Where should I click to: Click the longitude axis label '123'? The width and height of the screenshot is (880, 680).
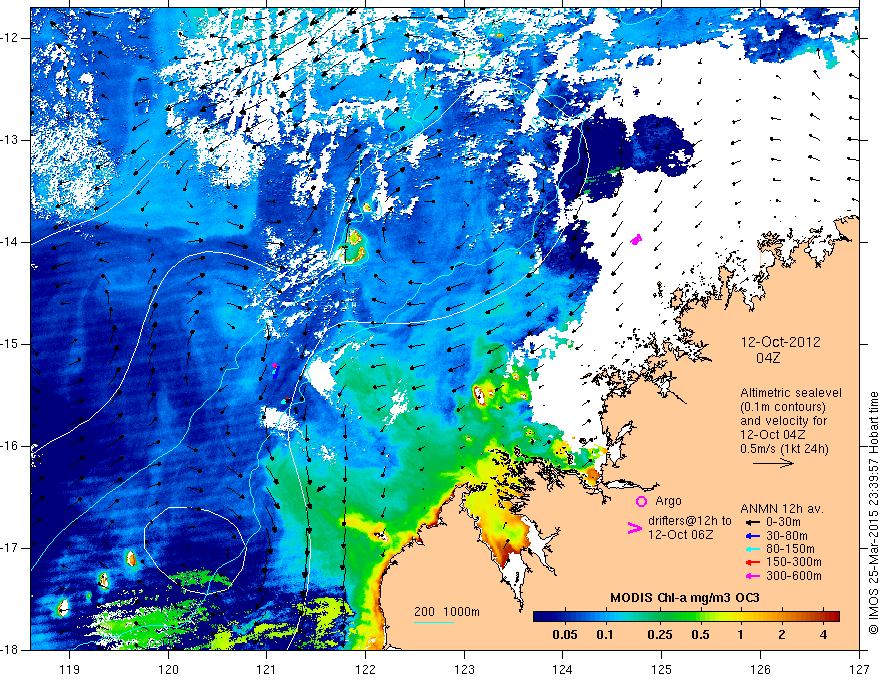464,669
